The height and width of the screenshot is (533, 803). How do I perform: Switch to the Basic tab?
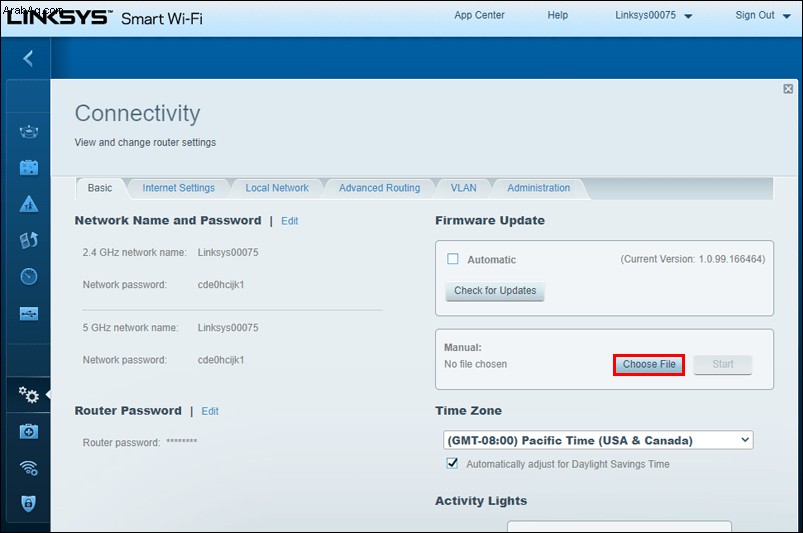tap(100, 188)
